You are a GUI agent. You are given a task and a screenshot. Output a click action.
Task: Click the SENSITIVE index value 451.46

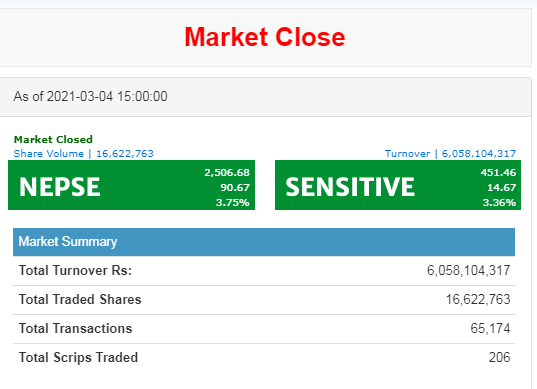click(498, 172)
